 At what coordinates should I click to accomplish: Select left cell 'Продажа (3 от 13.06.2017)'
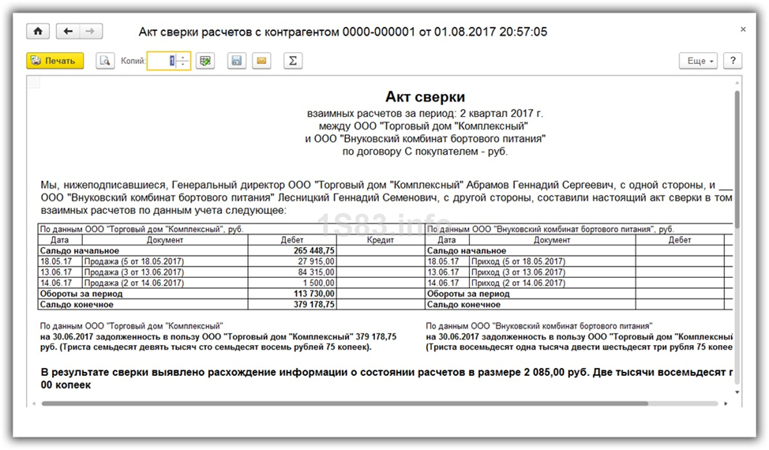165,272
